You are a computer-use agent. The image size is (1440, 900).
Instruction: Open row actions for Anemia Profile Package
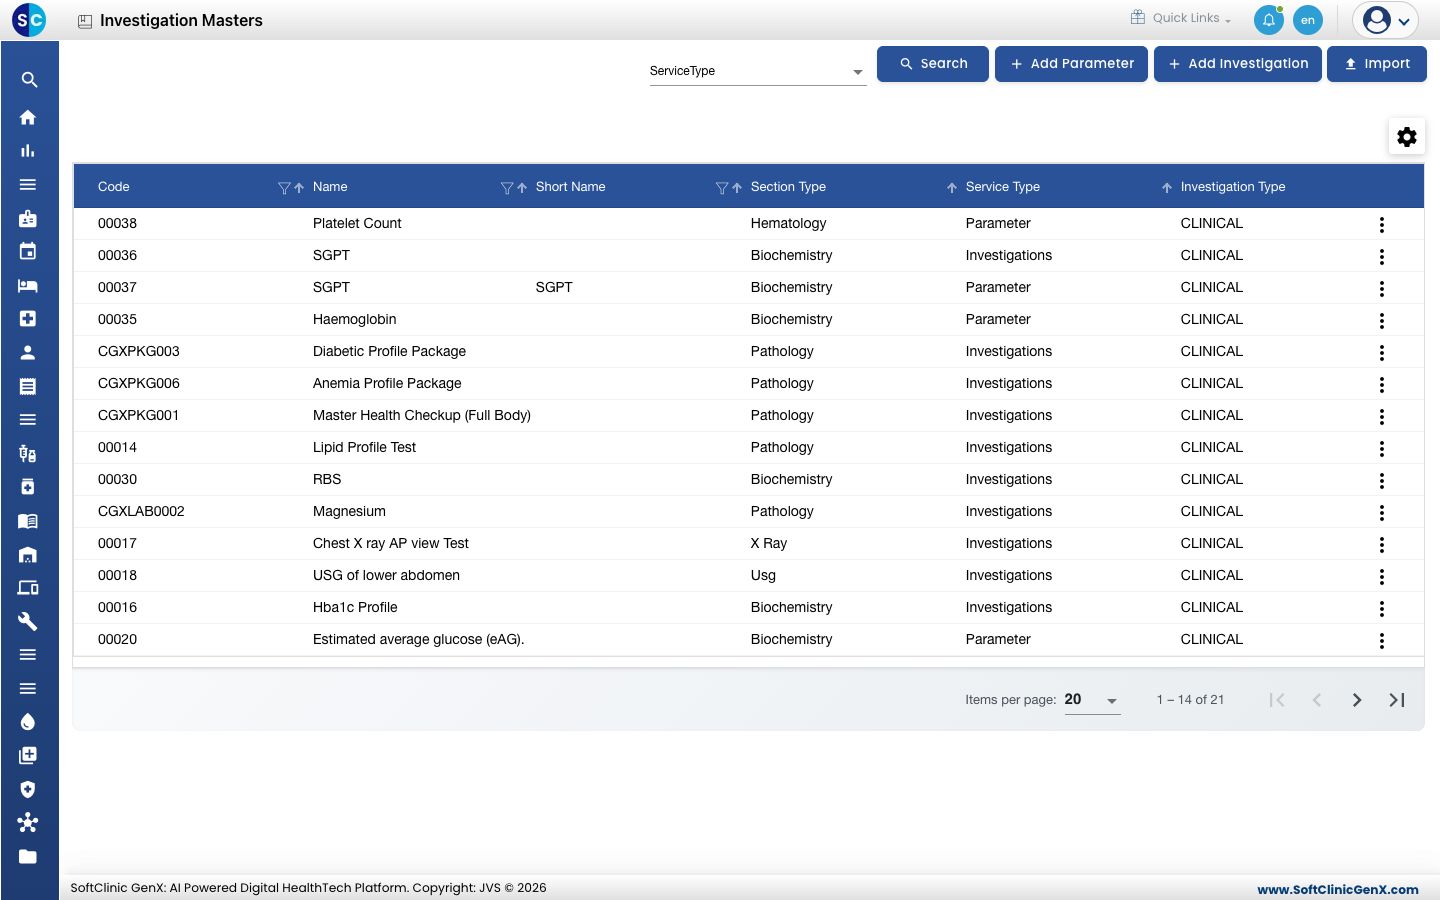(x=1382, y=385)
